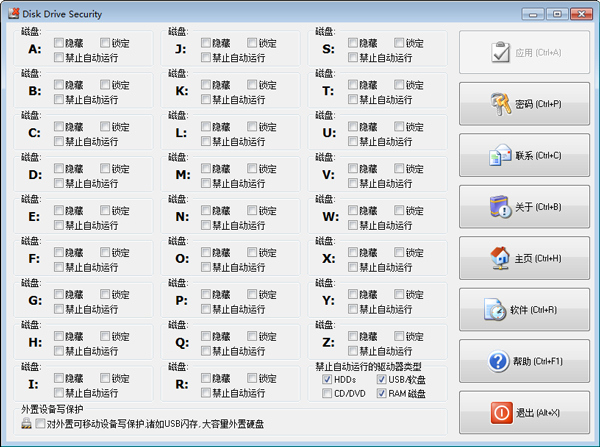
Task: Click the keys icon on the password button
Action: click(501, 104)
